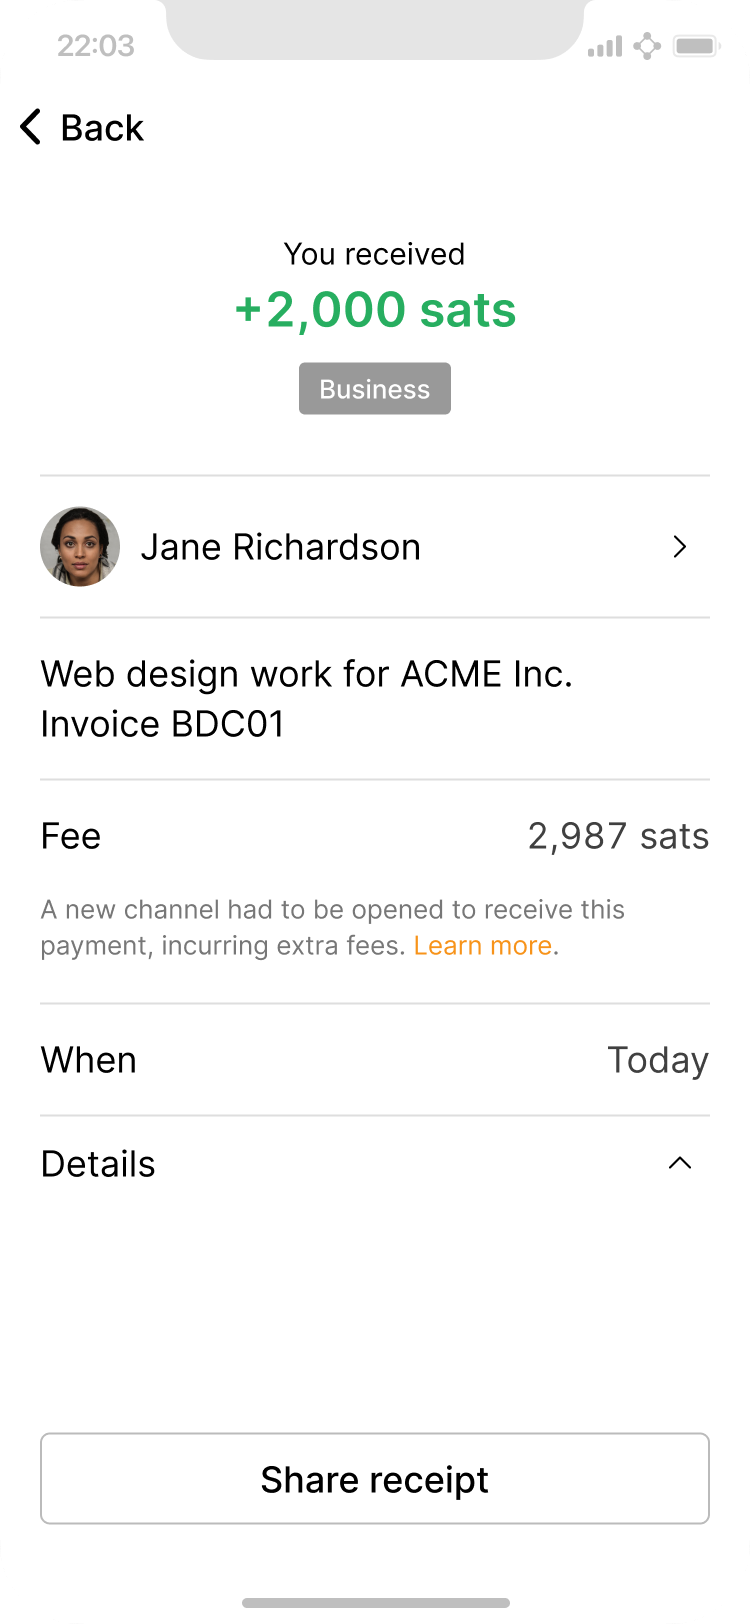Tap the network status icon in status bar
Image resolution: width=750 pixels, height=1624 pixels.
click(x=647, y=46)
